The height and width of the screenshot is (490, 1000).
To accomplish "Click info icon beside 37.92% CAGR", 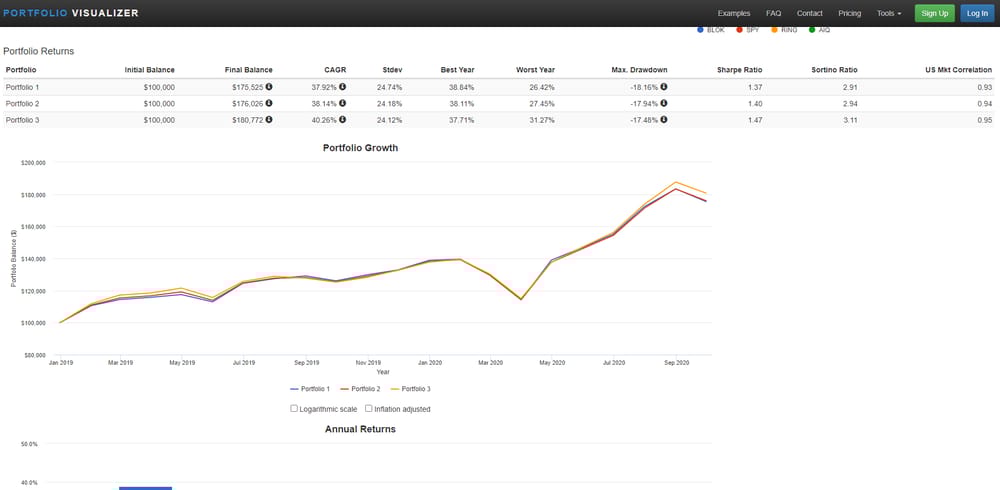I will tap(342, 87).
